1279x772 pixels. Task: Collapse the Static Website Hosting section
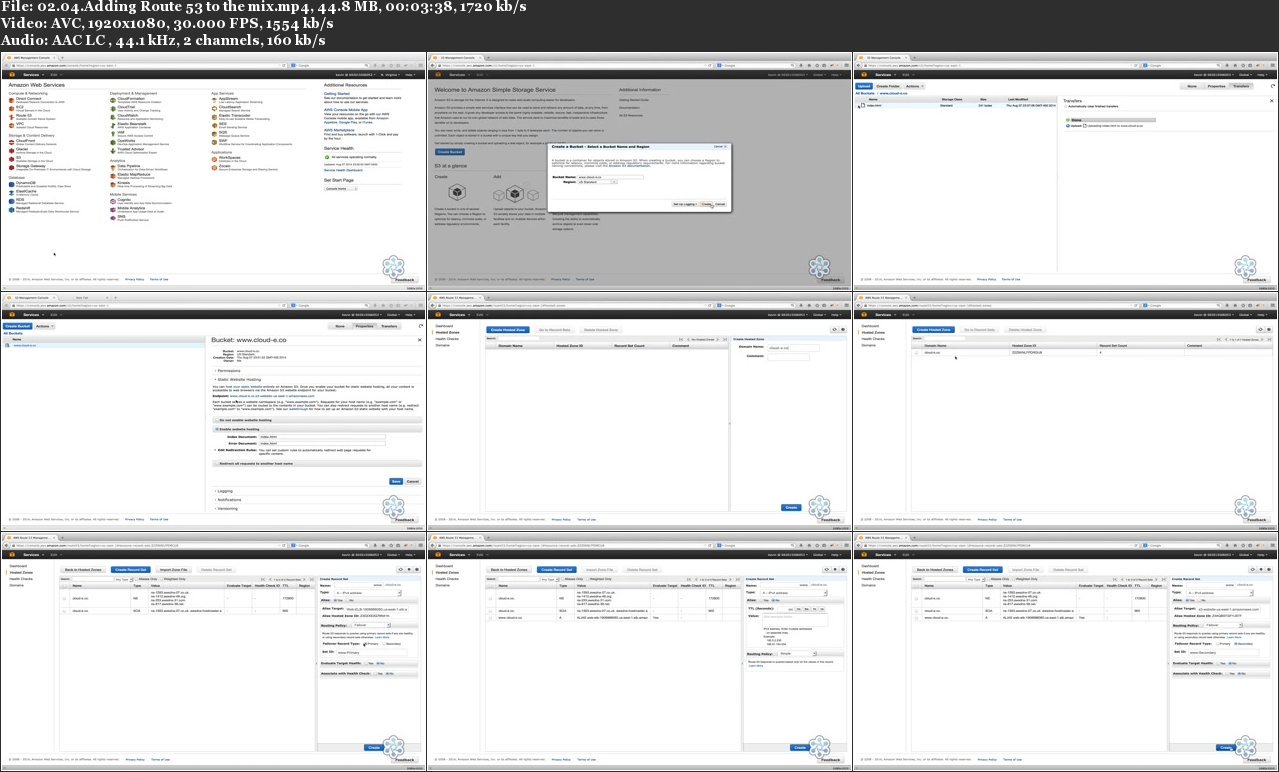(238, 380)
